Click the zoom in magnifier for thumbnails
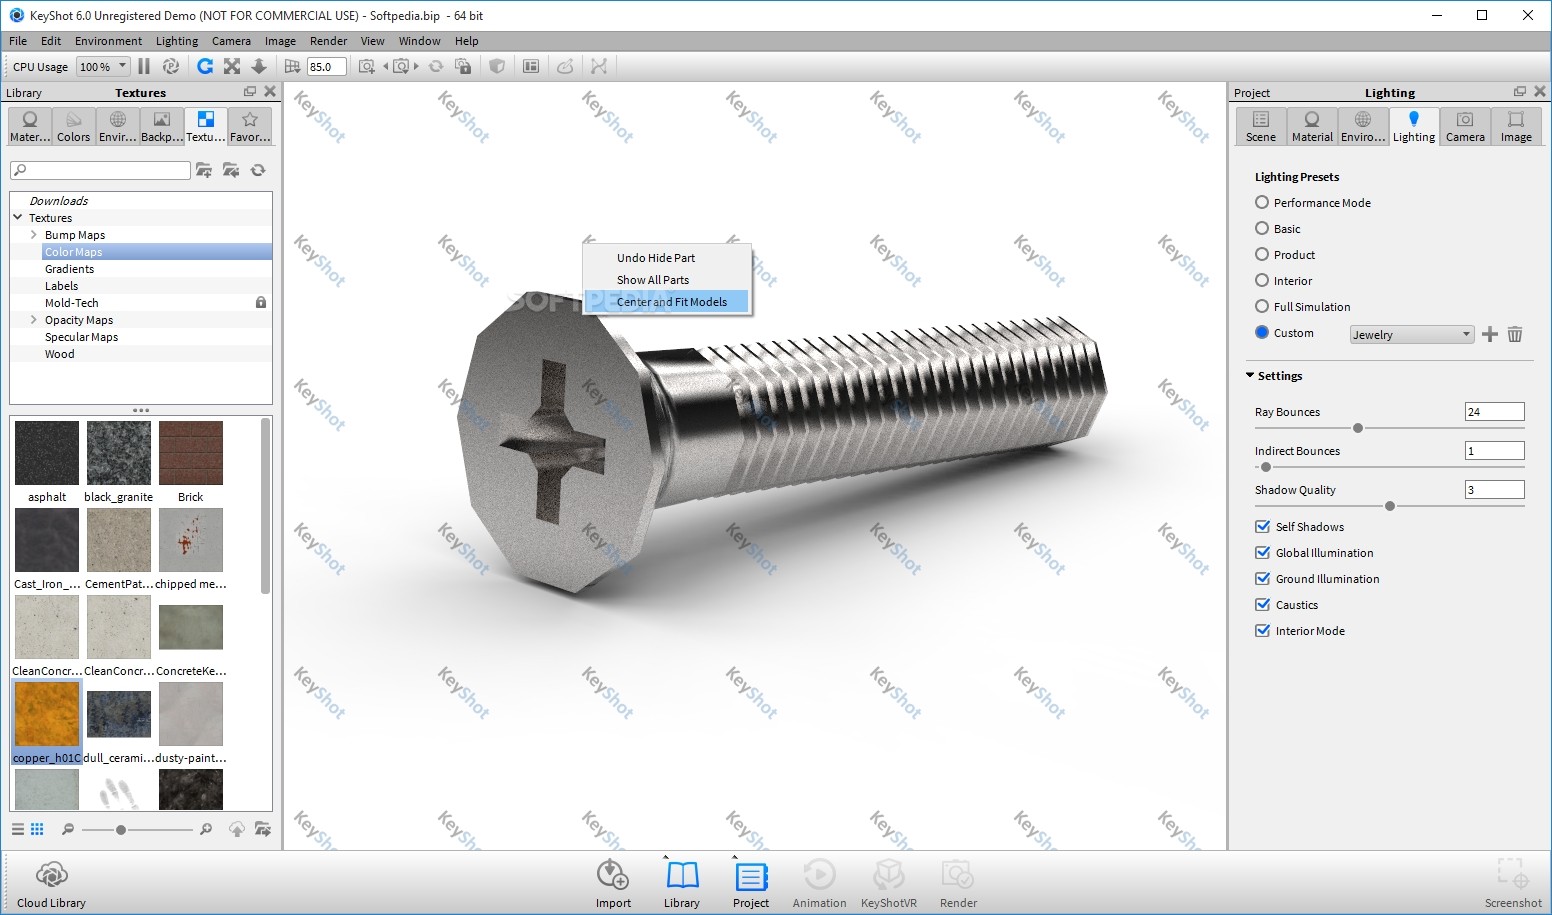 tap(206, 829)
